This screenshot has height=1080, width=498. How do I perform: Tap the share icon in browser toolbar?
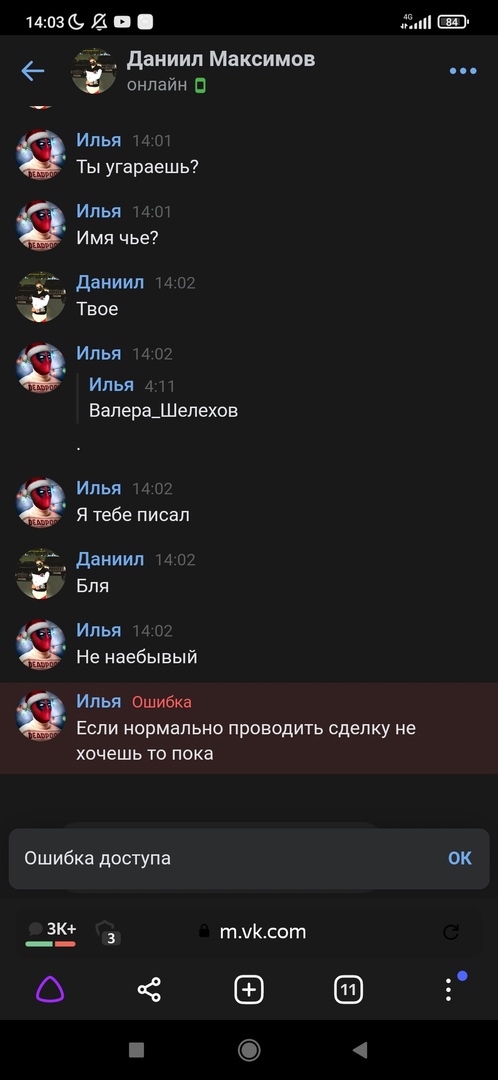[149, 990]
